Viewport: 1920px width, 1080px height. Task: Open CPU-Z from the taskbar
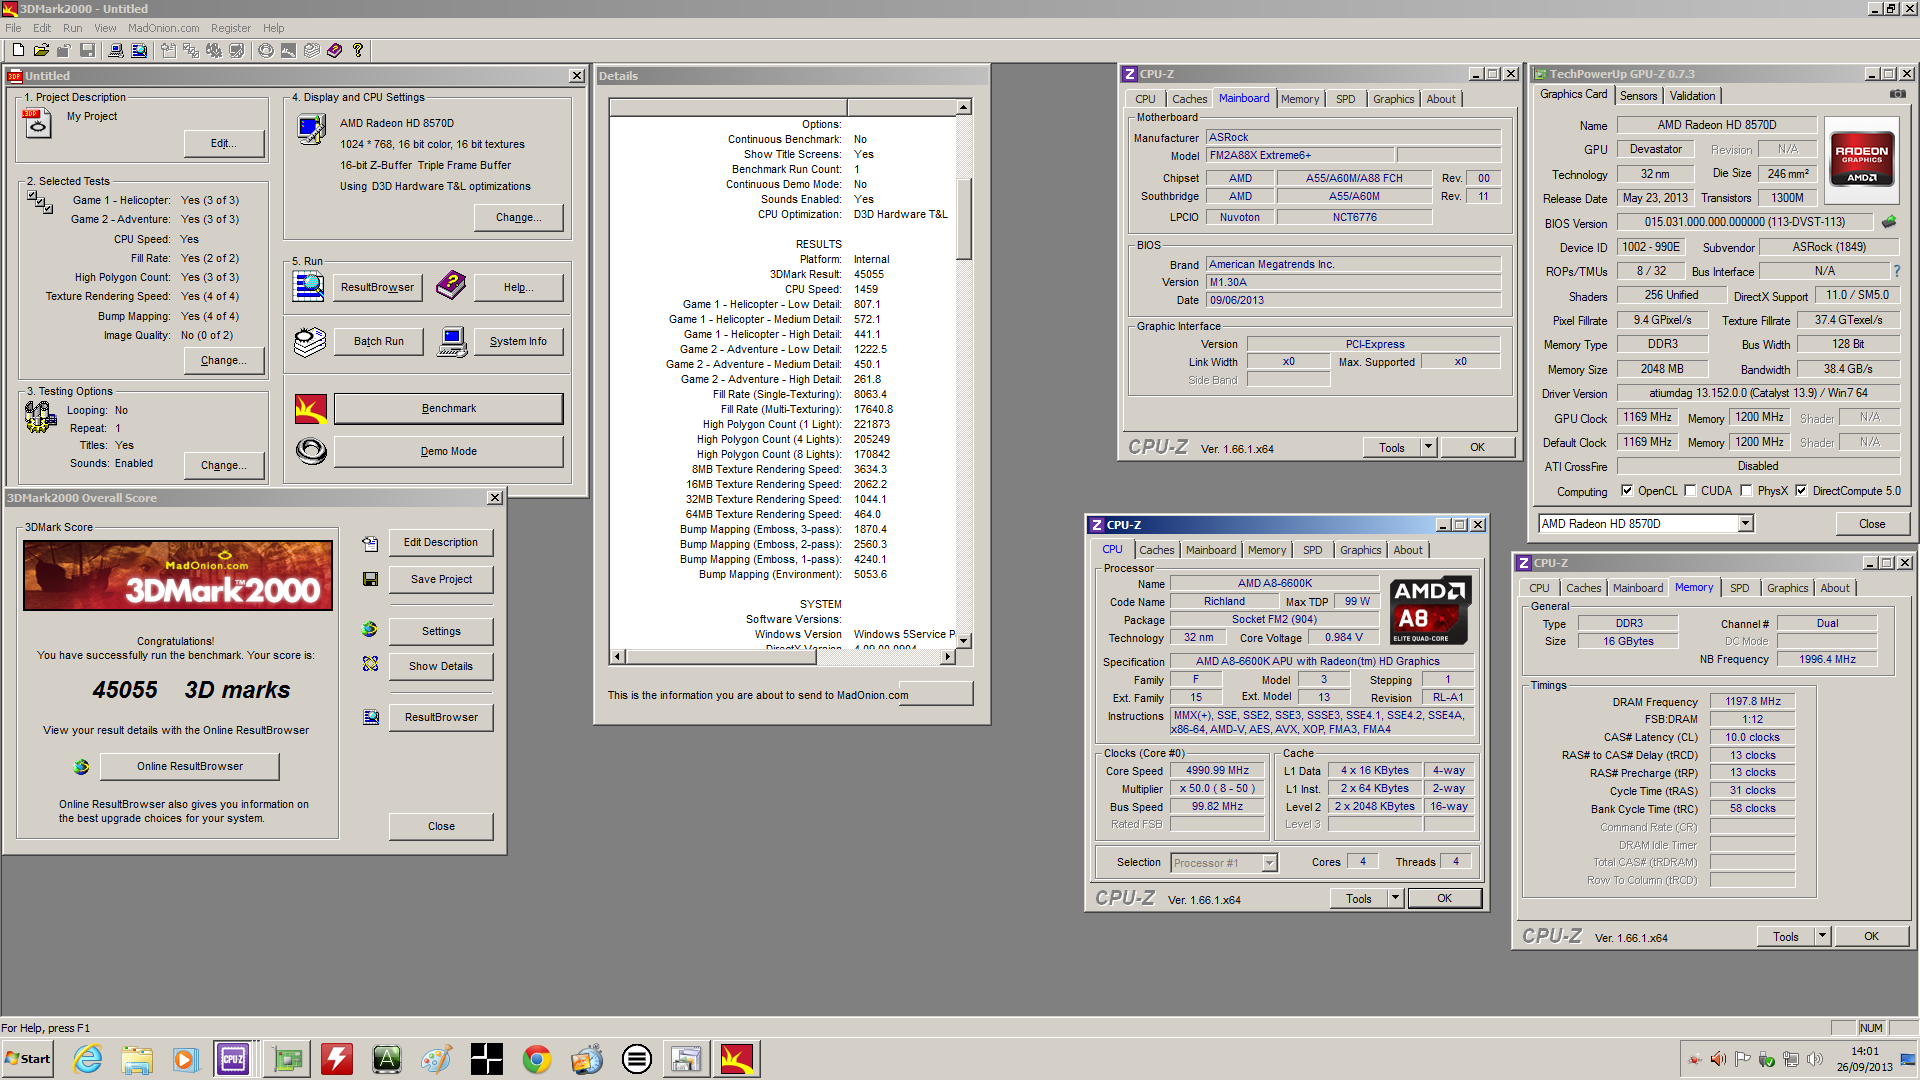(233, 1059)
